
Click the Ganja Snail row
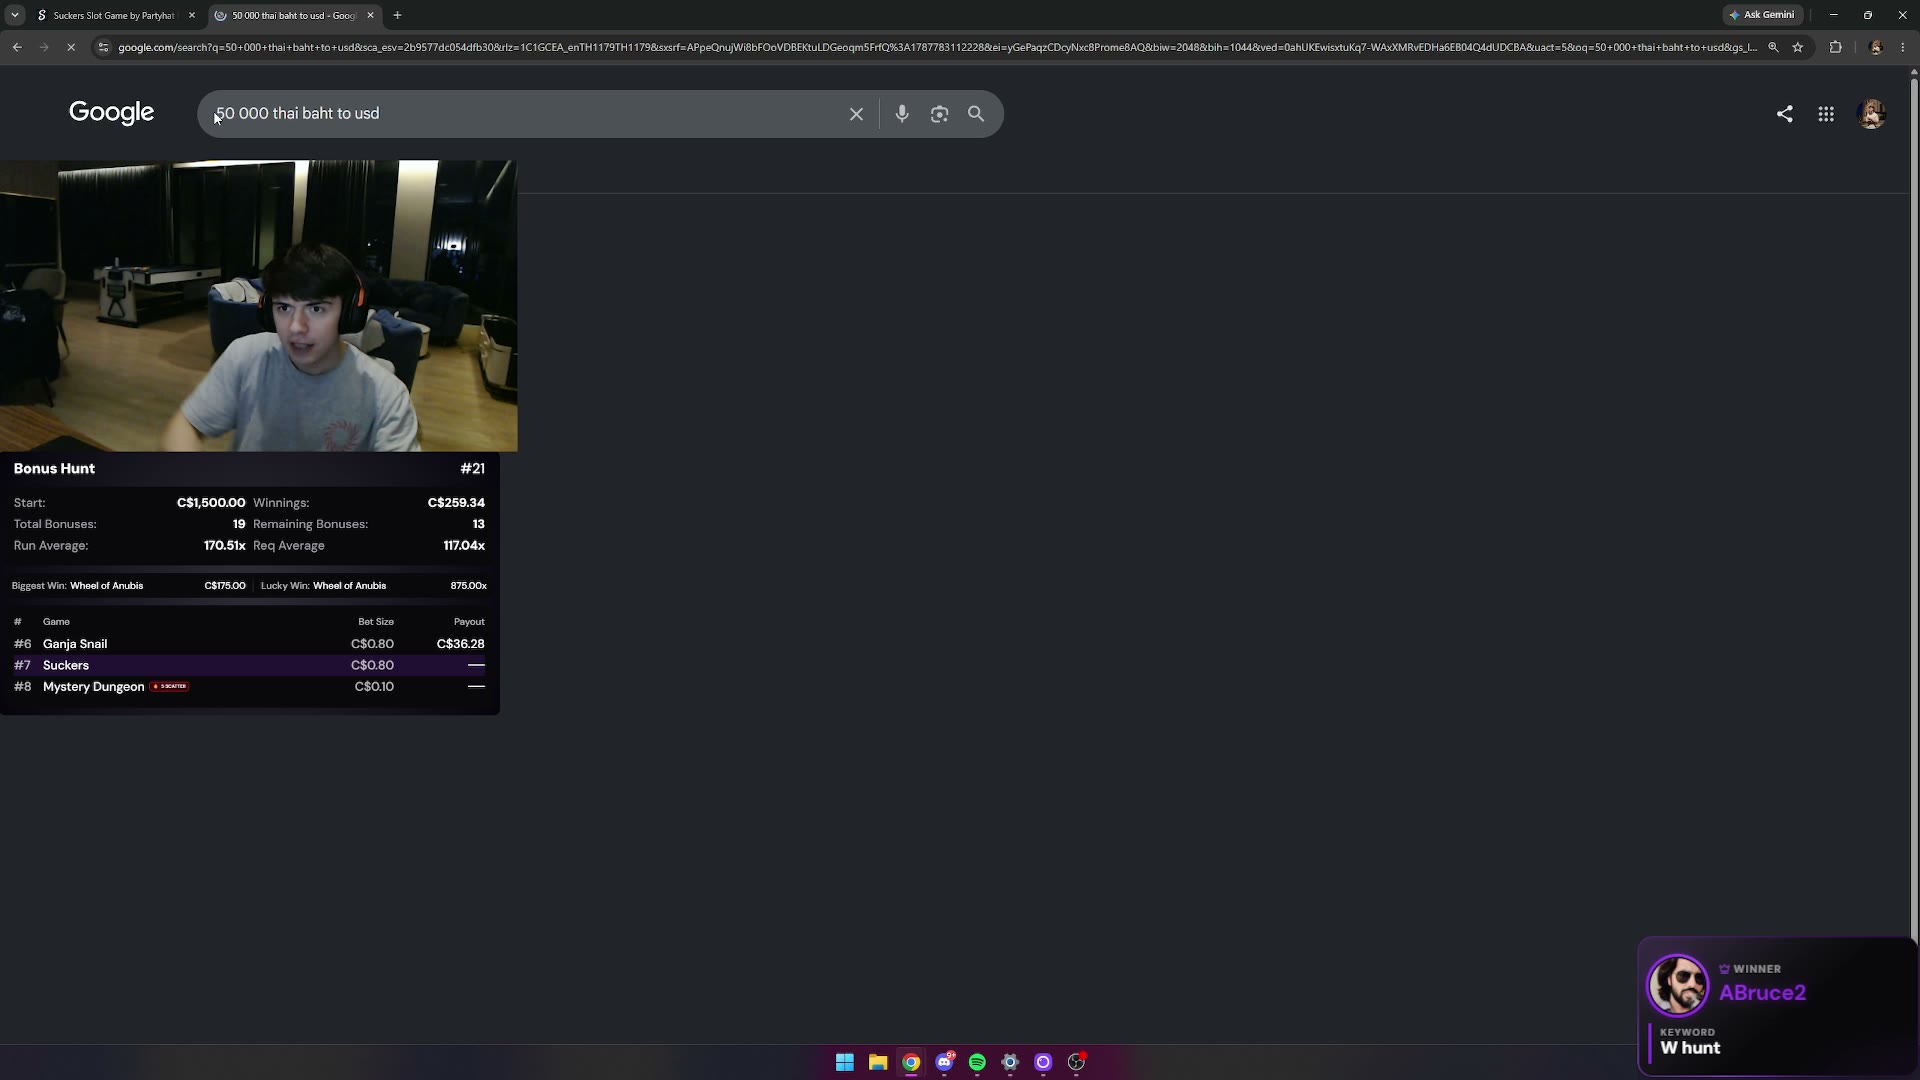[249, 644]
